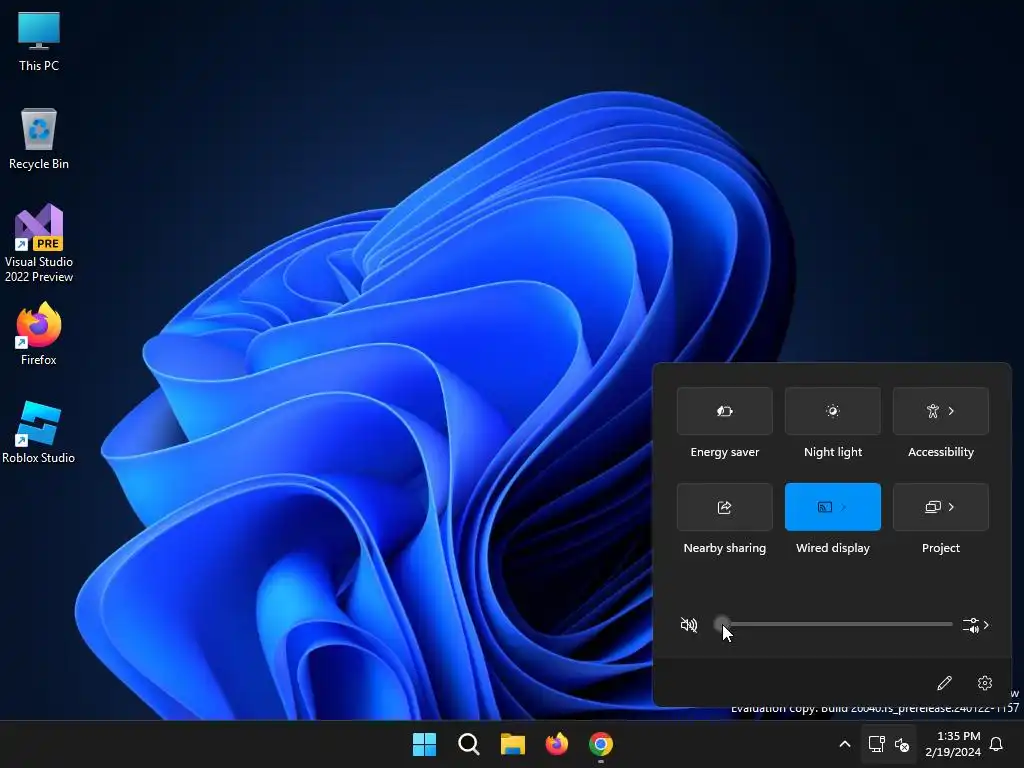This screenshot has width=1024, height=768.
Task: Open the Windows Start menu
Action: click(424, 744)
